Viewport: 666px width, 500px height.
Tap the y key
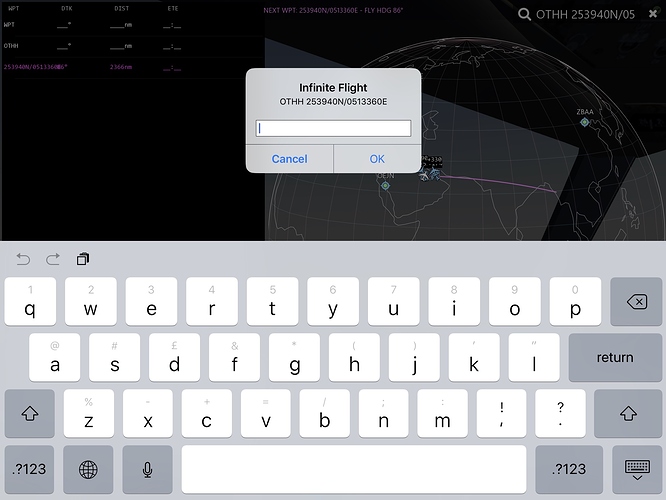[333, 302]
